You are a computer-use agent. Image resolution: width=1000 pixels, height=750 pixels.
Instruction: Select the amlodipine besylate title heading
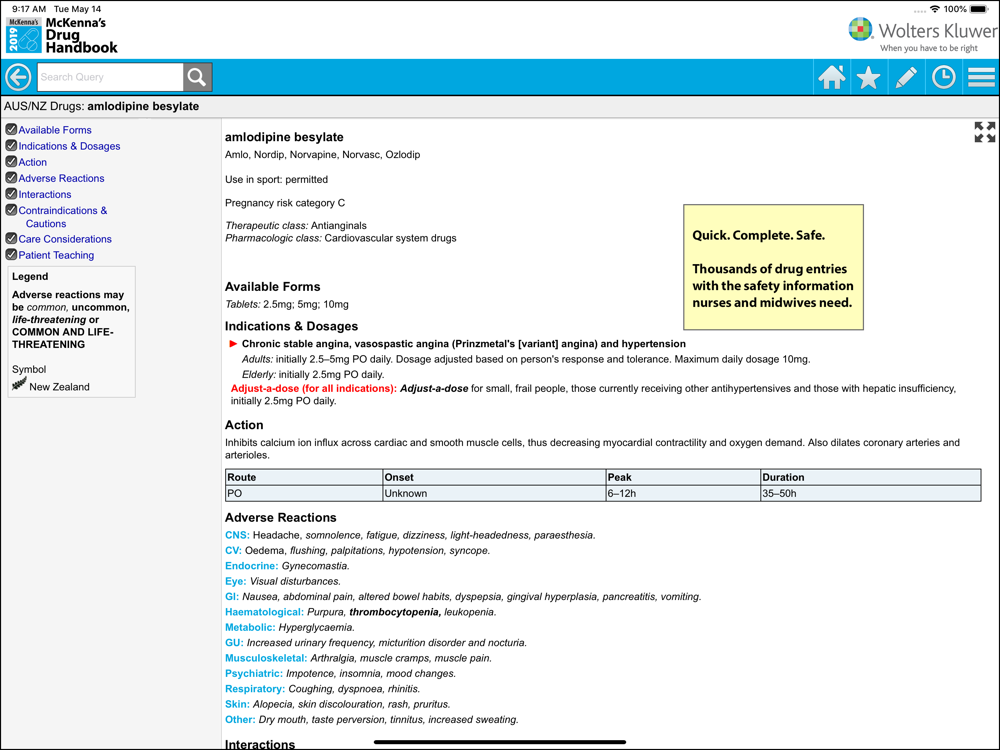[x=284, y=137]
